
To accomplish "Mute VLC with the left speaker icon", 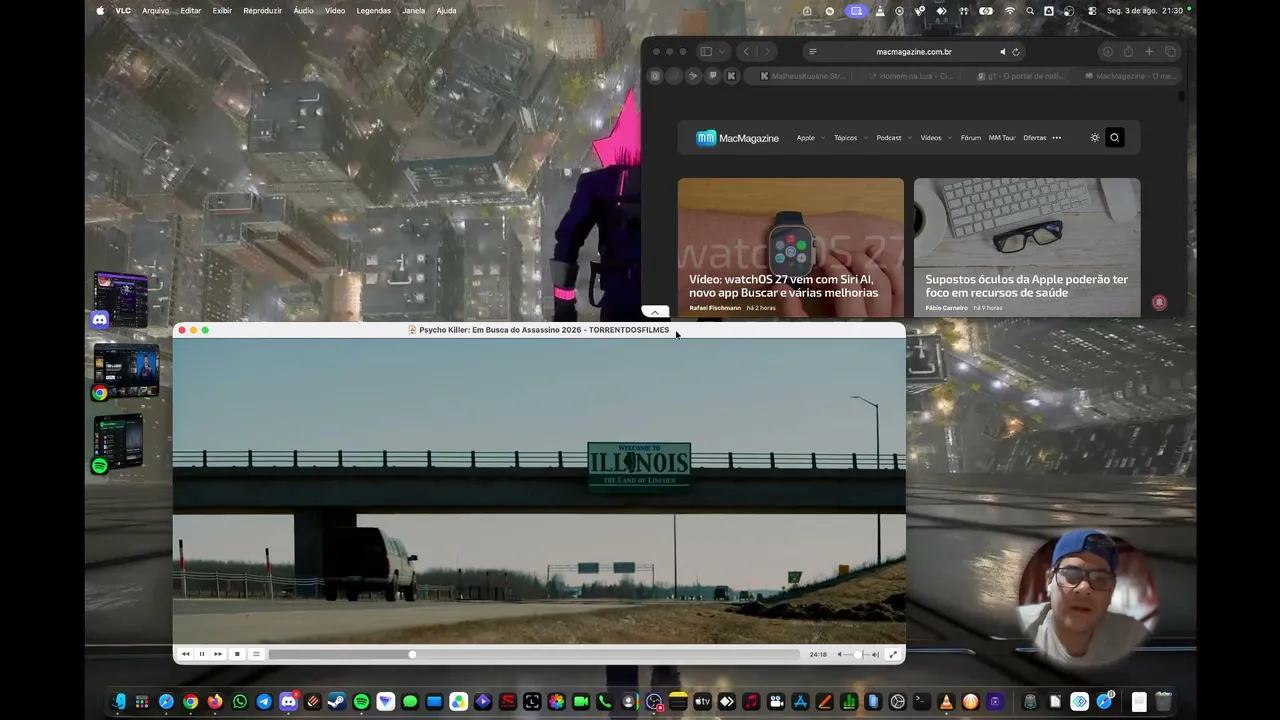I will click(839, 654).
